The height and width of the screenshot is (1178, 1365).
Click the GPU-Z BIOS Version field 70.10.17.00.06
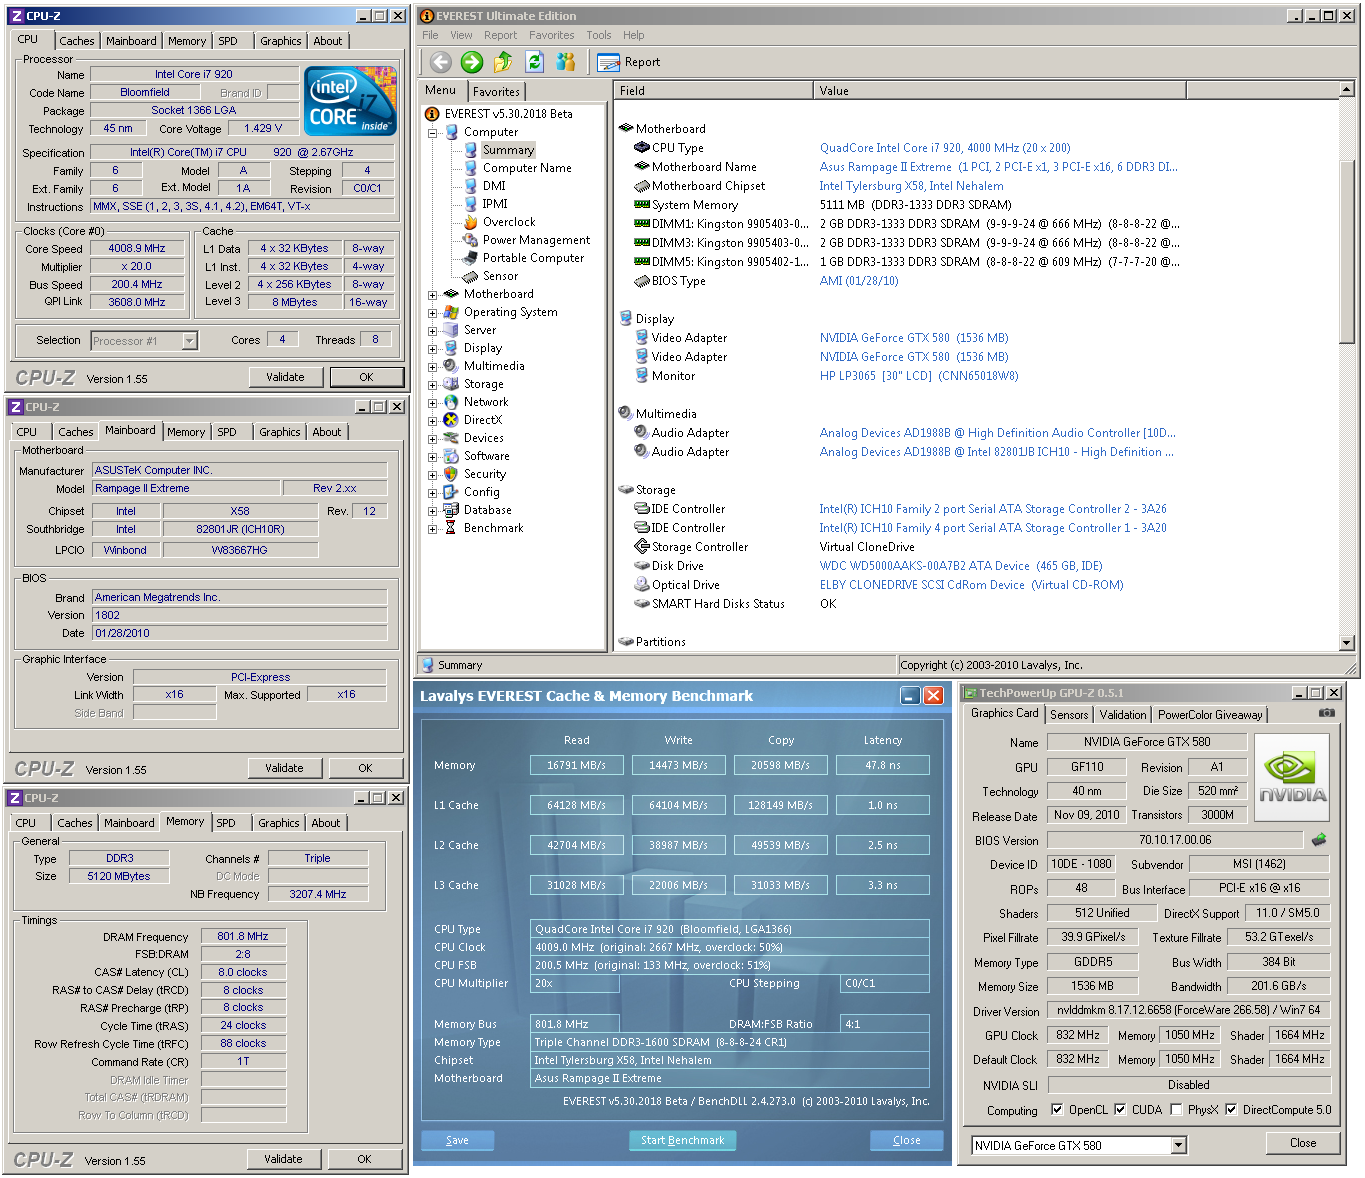(1175, 840)
